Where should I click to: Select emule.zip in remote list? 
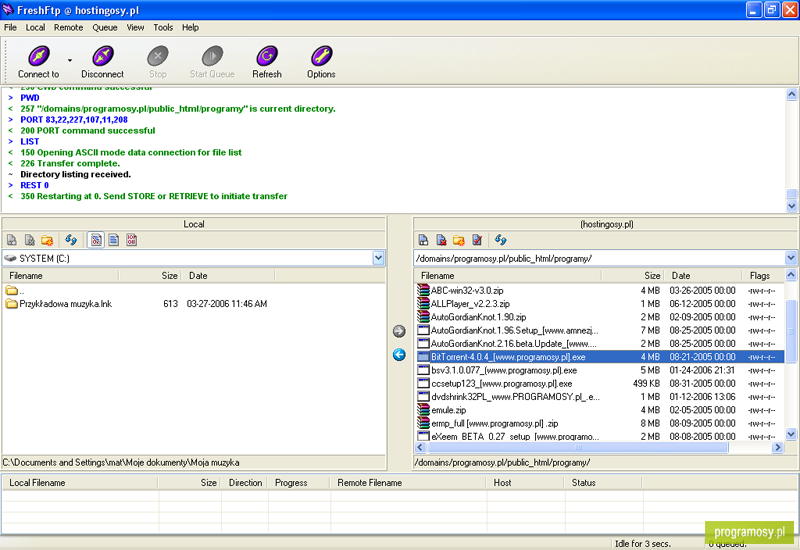tap(599, 410)
